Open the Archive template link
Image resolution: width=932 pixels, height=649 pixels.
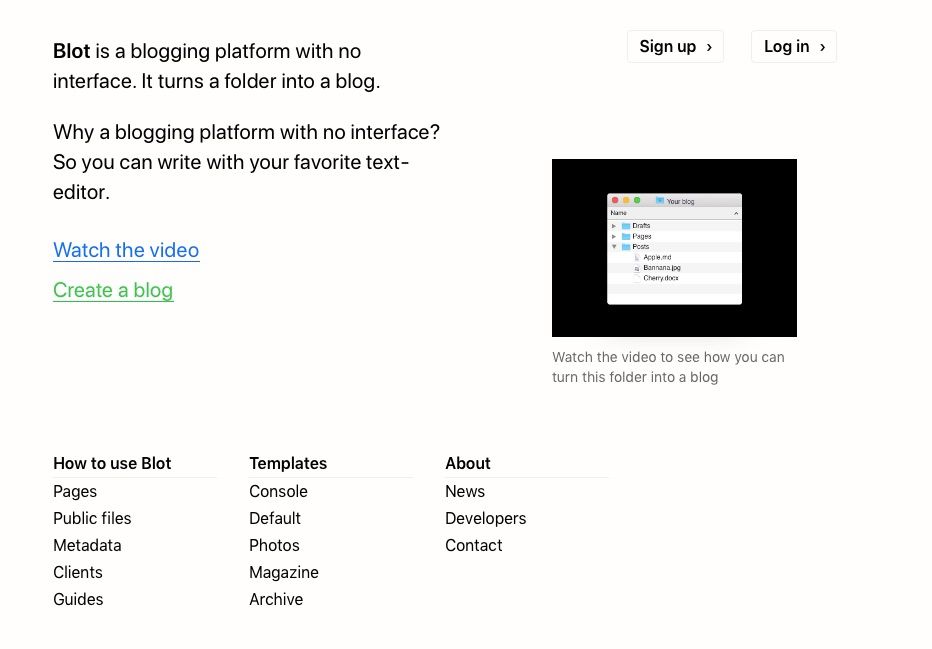click(276, 599)
